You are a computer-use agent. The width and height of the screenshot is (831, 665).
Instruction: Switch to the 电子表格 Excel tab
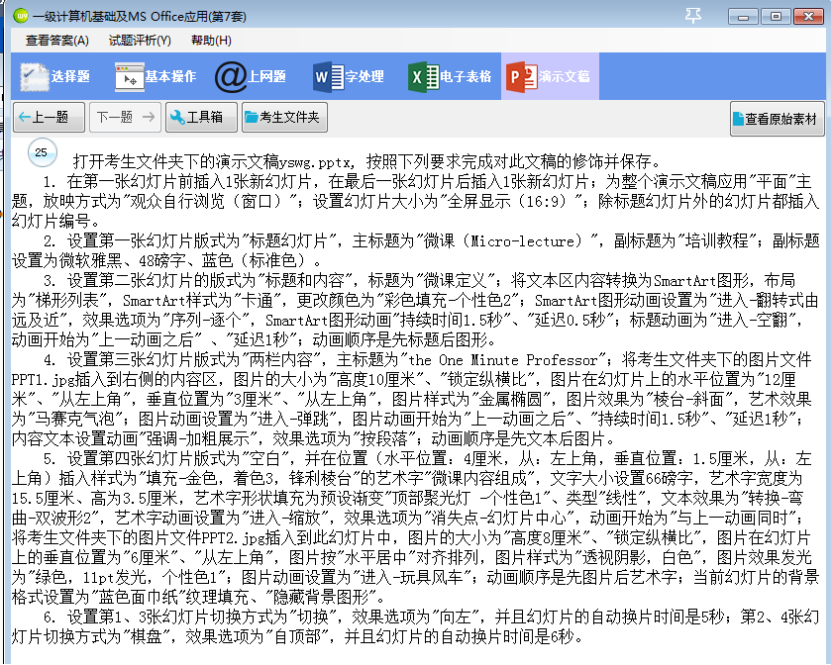(450, 76)
